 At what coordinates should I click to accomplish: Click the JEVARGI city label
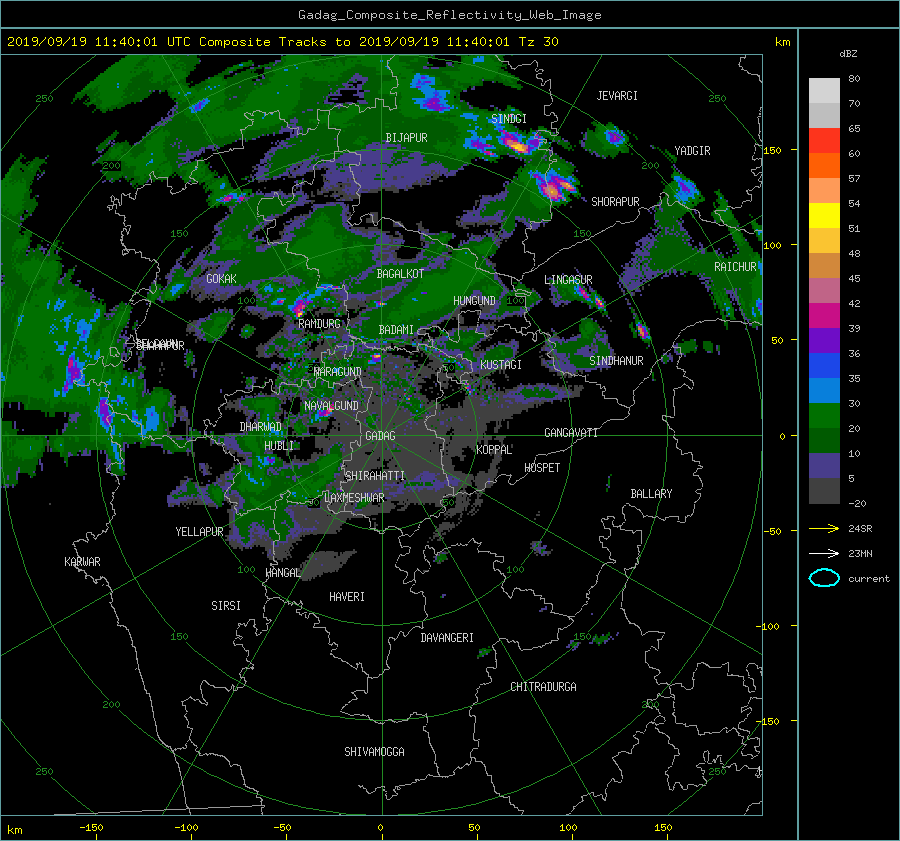pos(617,96)
